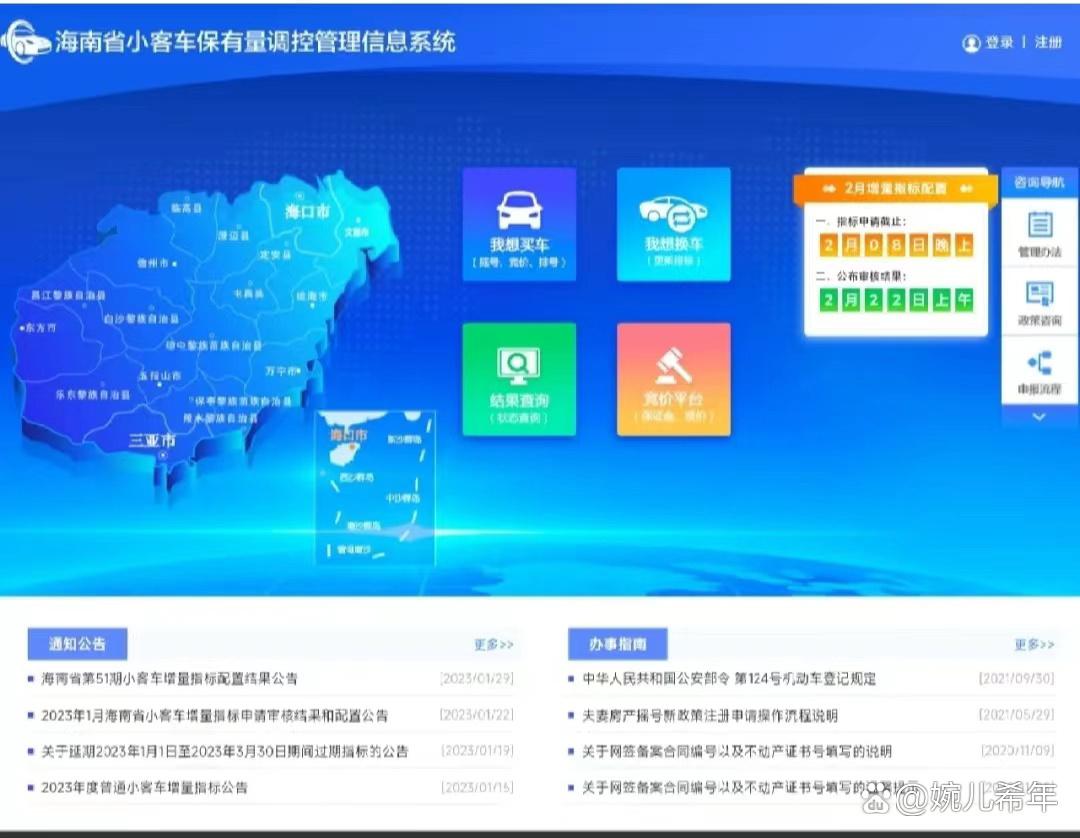Click the 注册 register link
The image size is (1080, 838).
(x=1048, y=43)
